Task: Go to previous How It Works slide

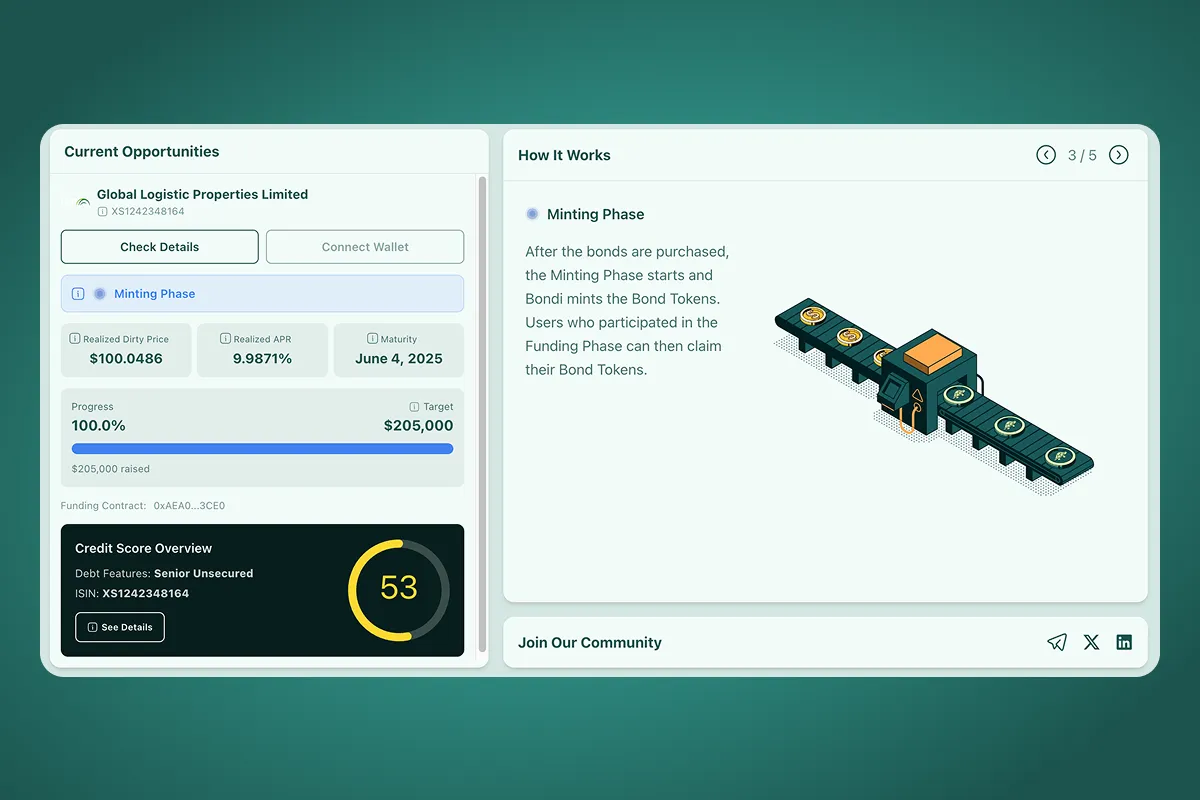Action: point(1046,155)
